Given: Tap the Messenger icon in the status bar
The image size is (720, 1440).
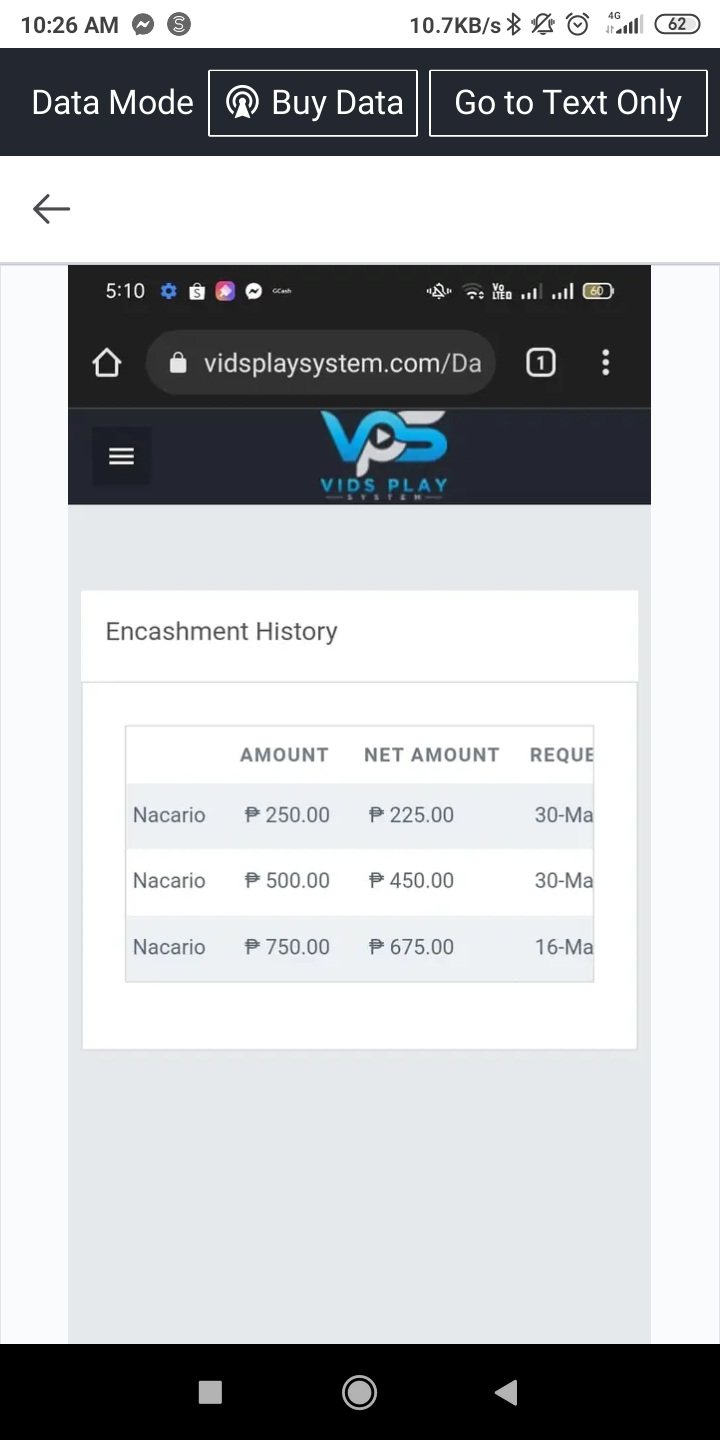Looking at the screenshot, I should [144, 25].
